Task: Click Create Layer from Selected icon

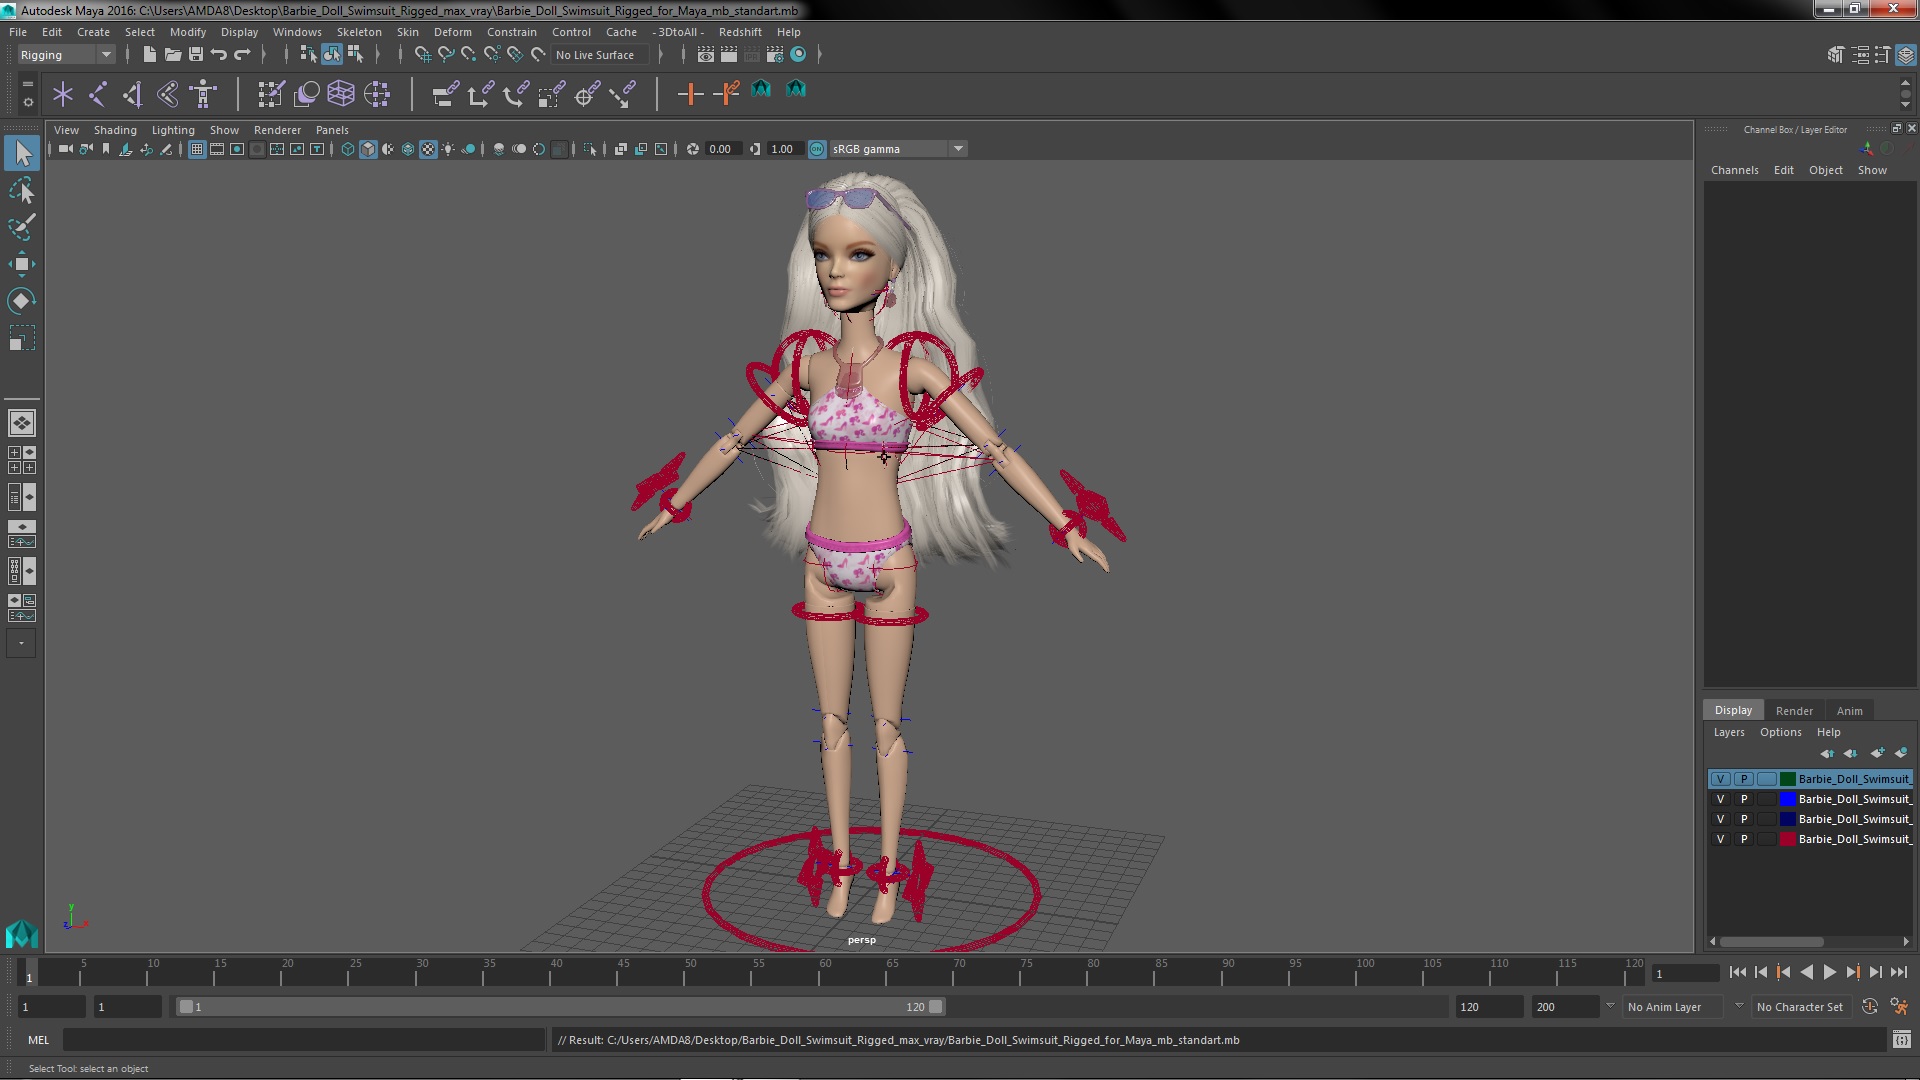Action: pyautogui.click(x=1901, y=753)
